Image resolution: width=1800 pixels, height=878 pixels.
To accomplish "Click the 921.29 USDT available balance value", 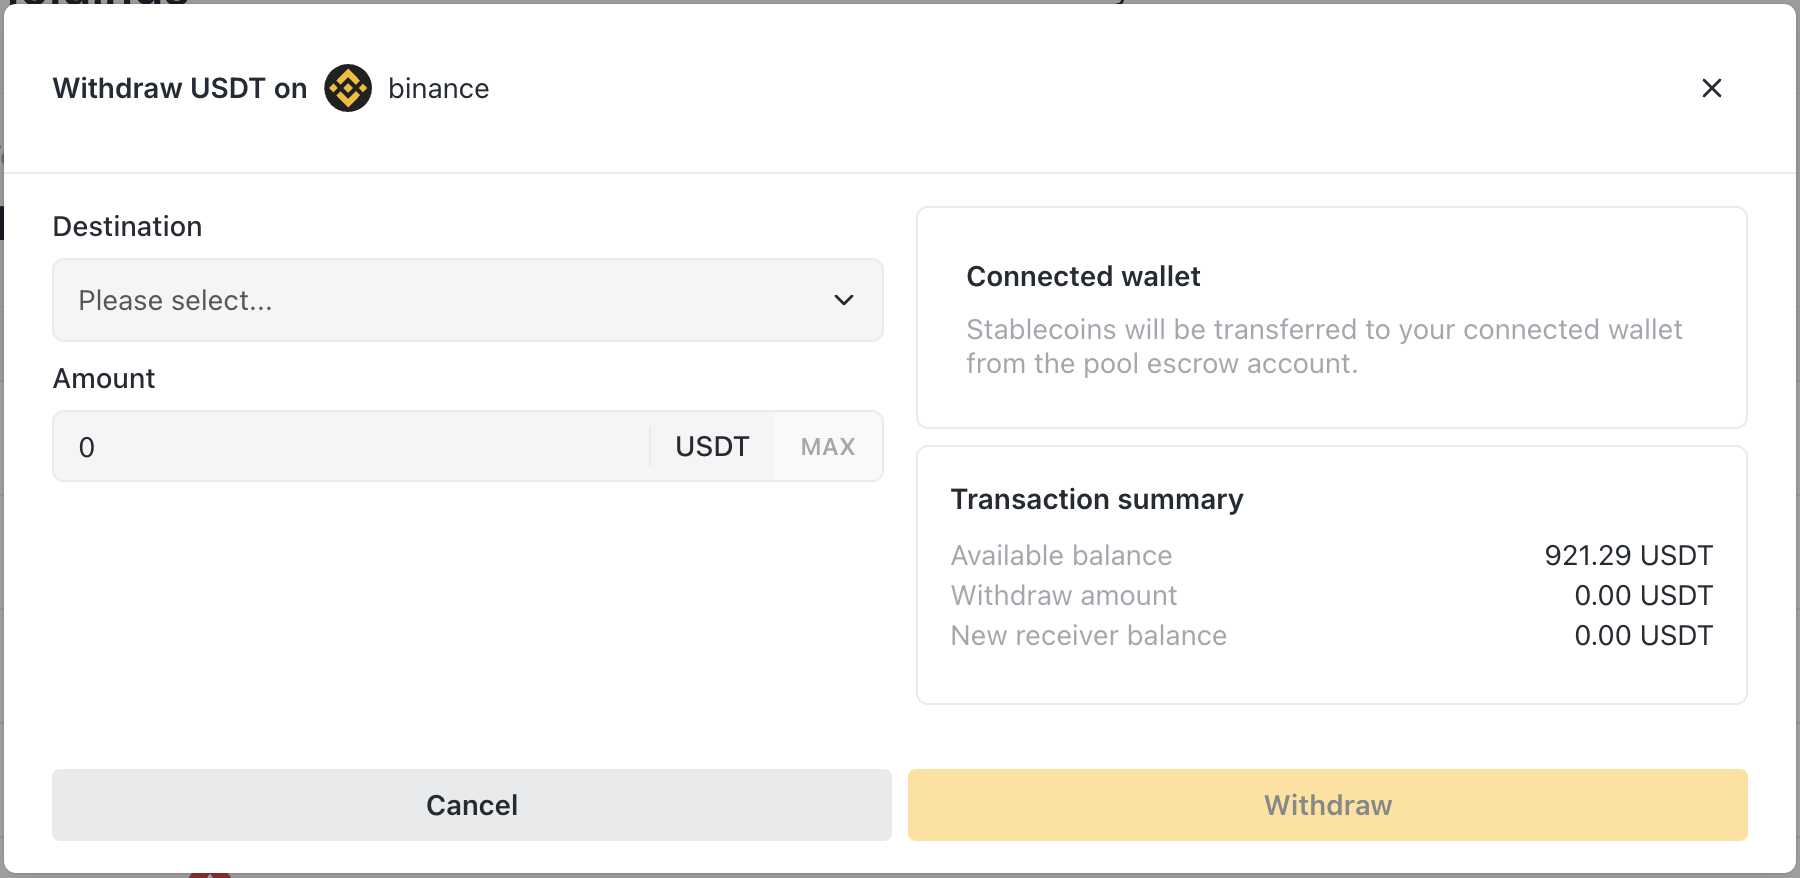I will (x=1628, y=555).
